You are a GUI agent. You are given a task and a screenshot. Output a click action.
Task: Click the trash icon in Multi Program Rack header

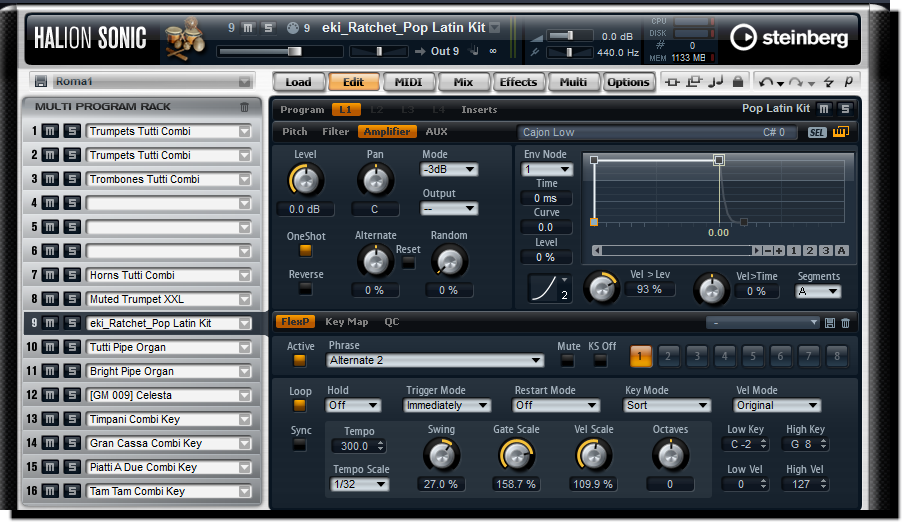click(x=244, y=107)
